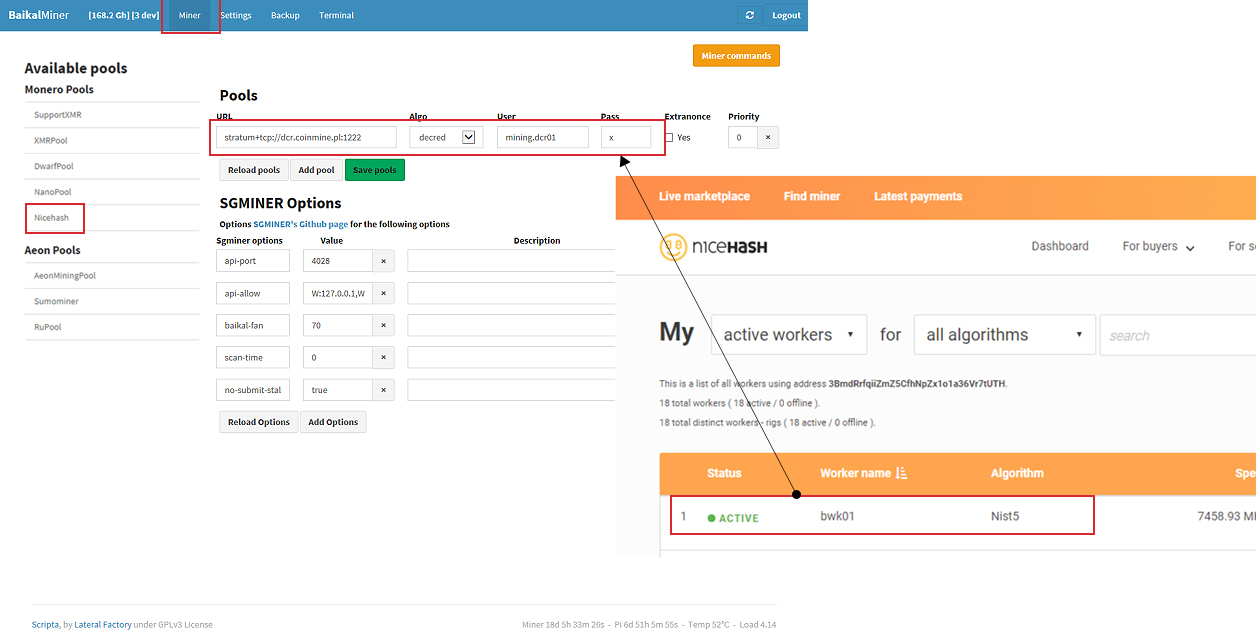
Task: Sort by Worker name sort icon
Action: click(x=901, y=473)
